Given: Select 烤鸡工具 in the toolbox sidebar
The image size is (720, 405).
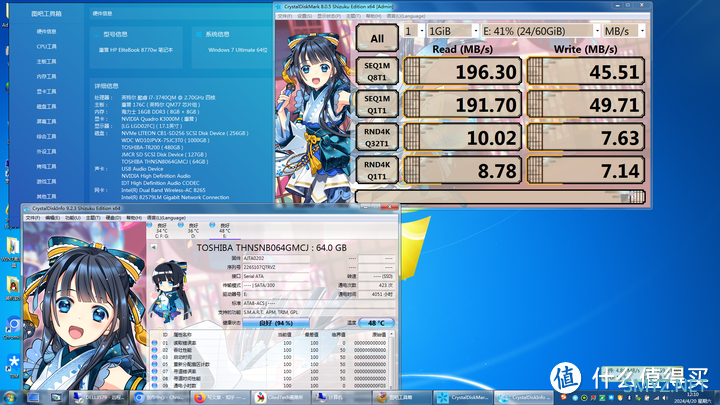Looking at the screenshot, I should (46, 166).
